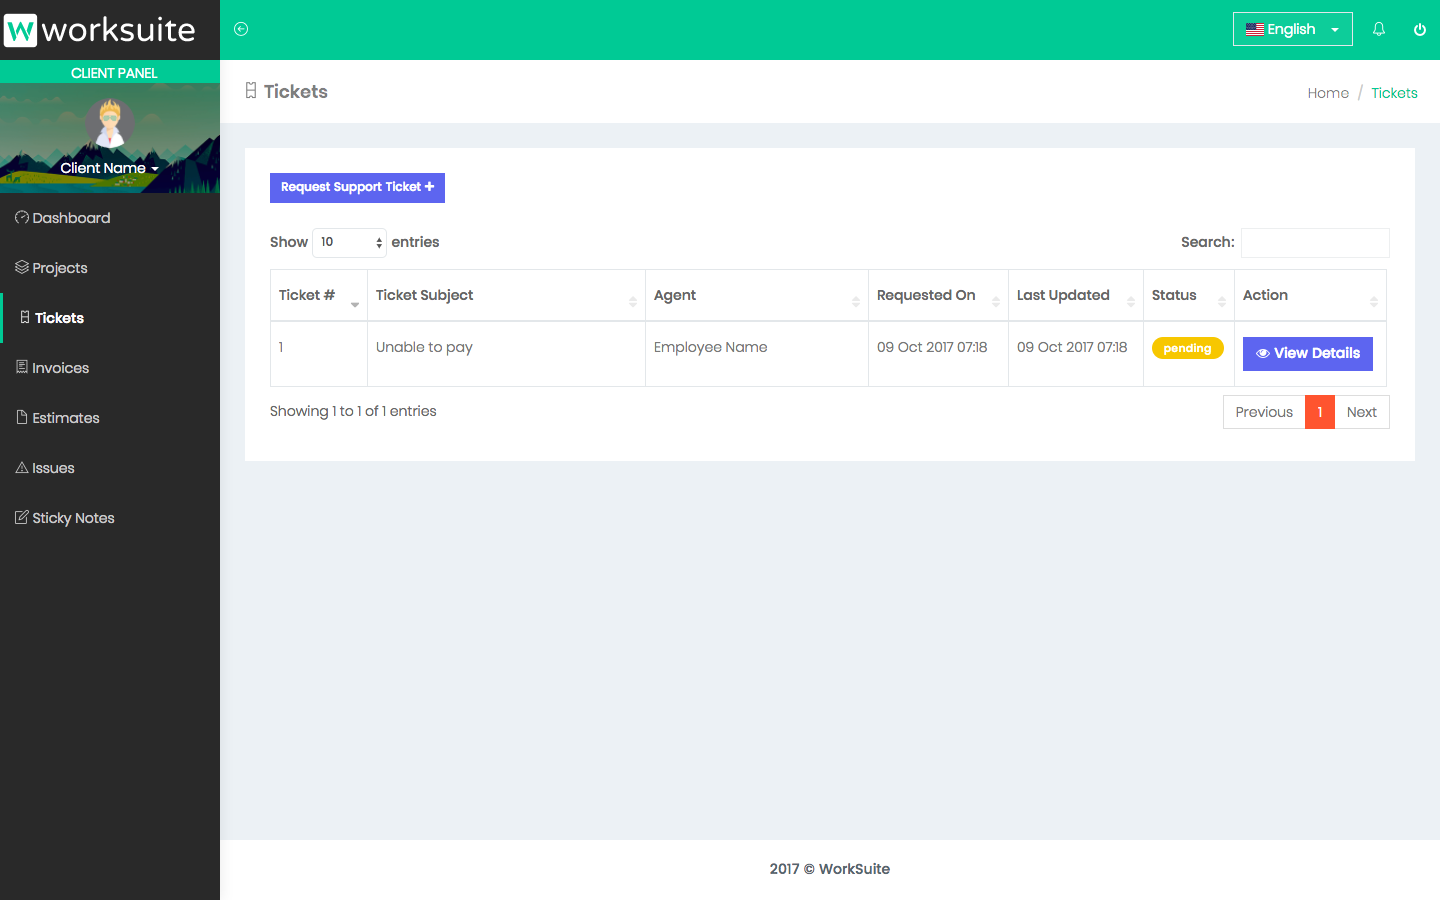Viewport: 1440px width, 900px height.
Task: Go to Projects in the sidebar
Action: point(60,268)
